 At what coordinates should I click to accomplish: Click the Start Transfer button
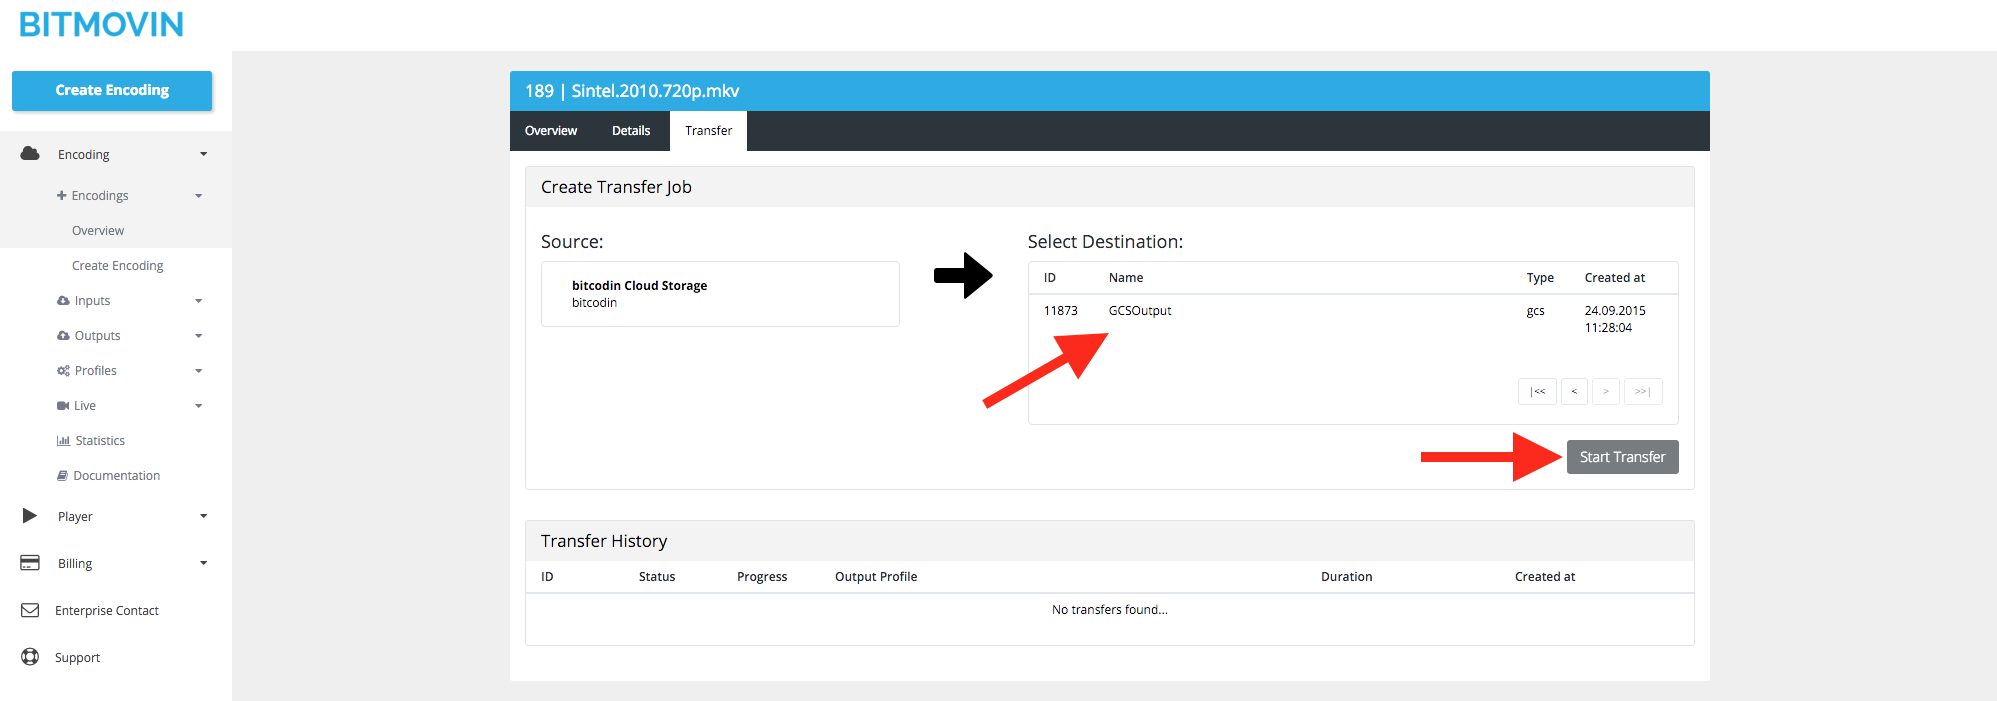coord(1622,457)
